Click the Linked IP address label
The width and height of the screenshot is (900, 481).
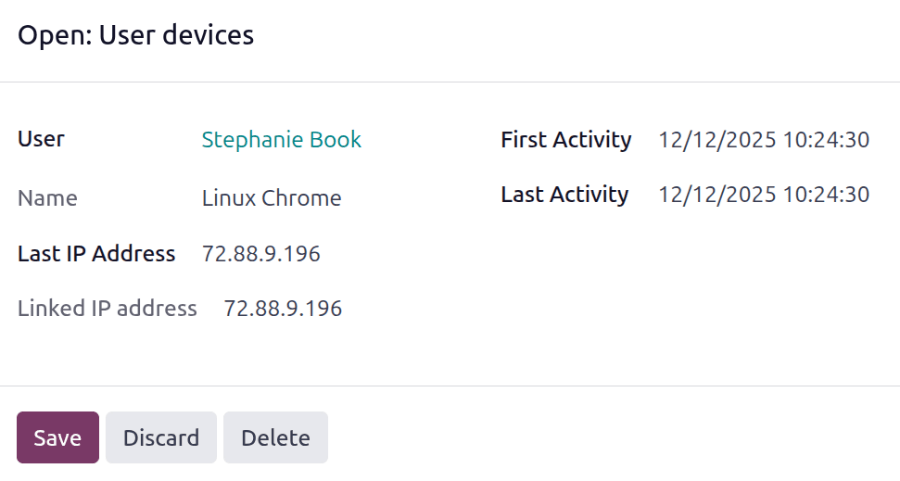(107, 308)
